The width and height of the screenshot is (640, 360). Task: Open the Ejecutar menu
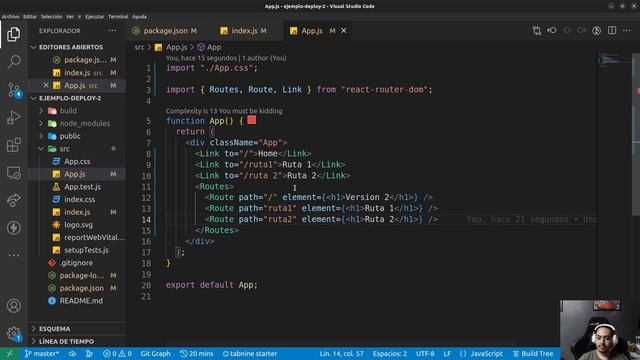(94, 17)
